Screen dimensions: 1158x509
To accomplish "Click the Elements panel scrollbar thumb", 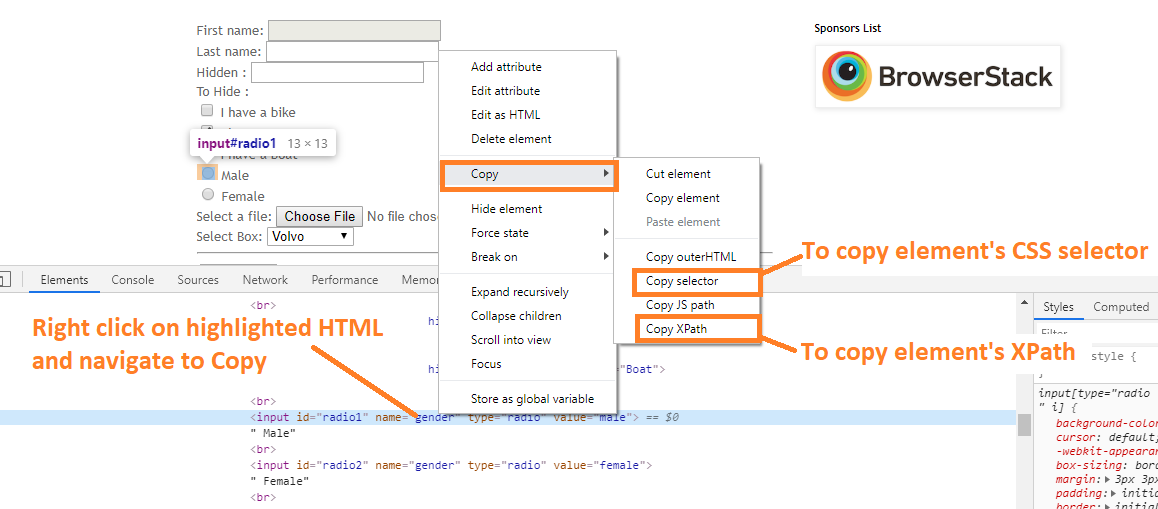I will [x=1024, y=425].
